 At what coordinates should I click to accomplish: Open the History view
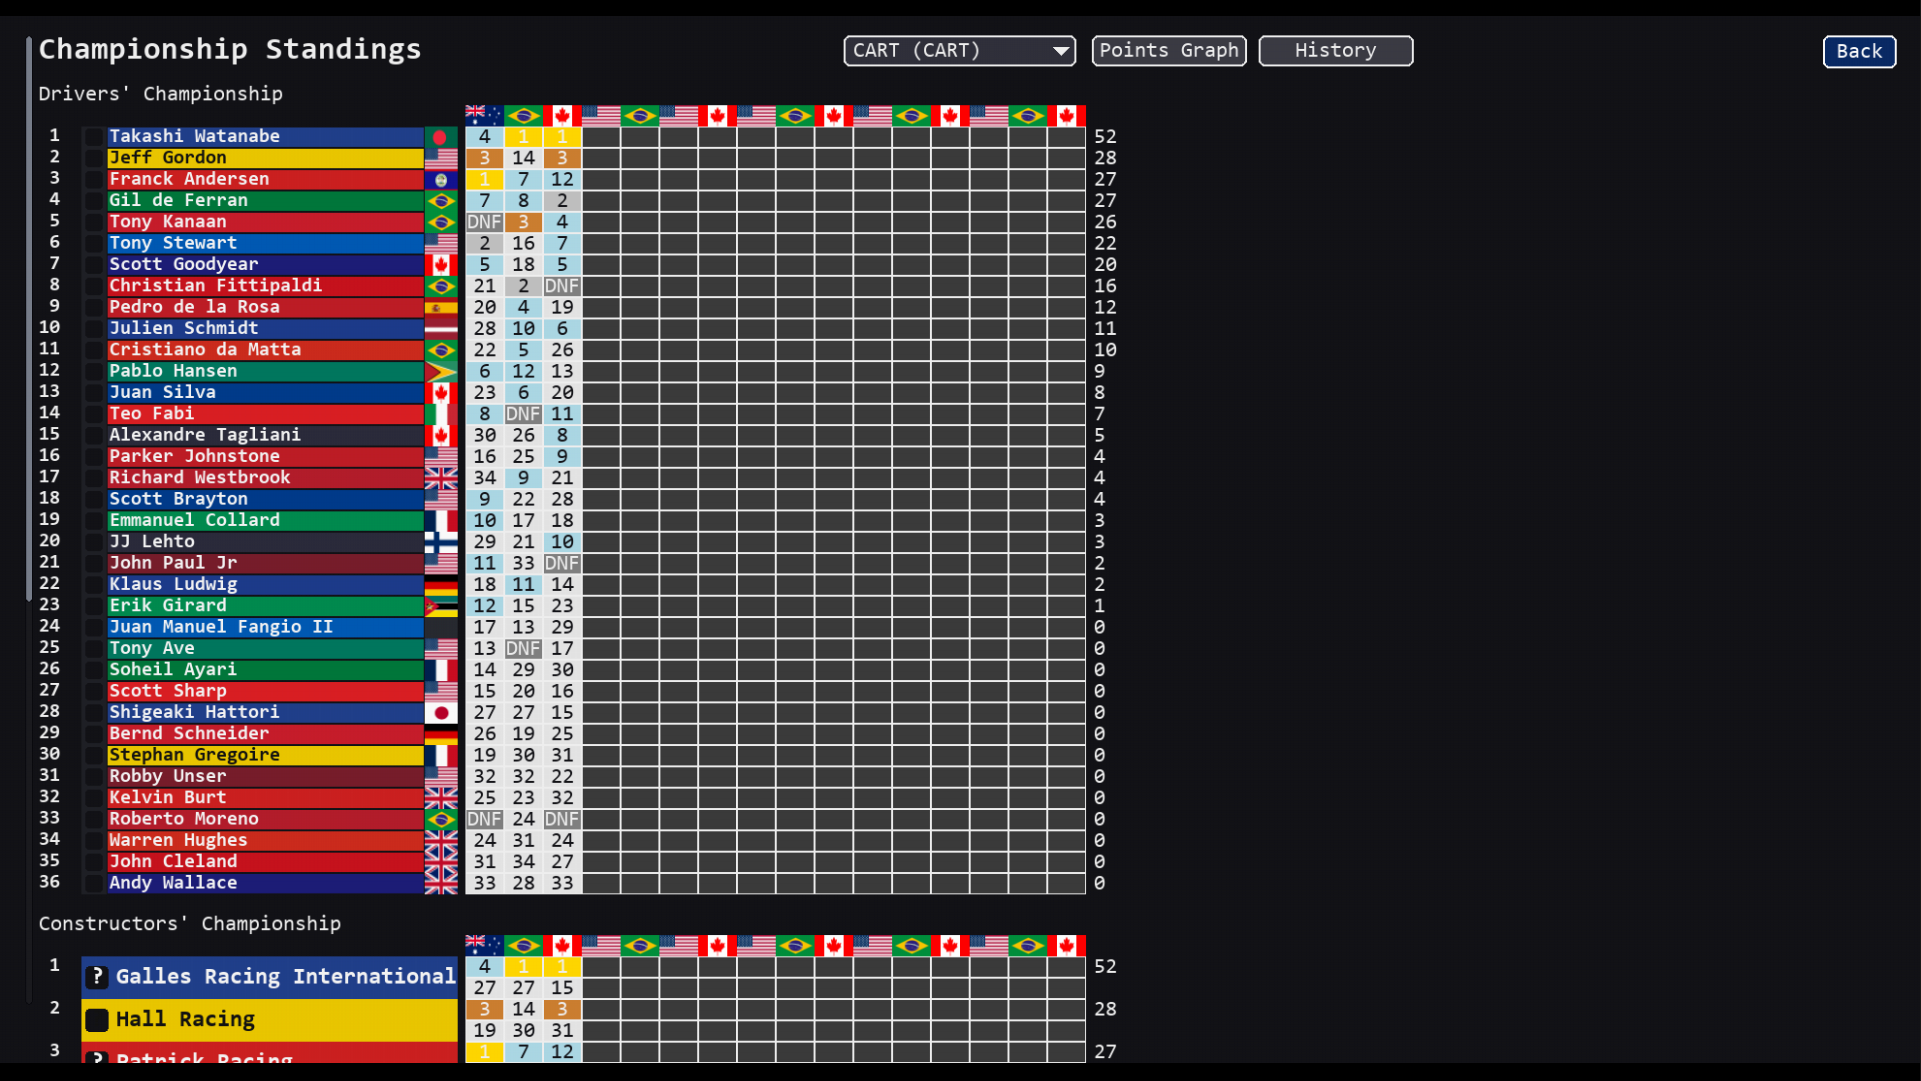(x=1335, y=51)
